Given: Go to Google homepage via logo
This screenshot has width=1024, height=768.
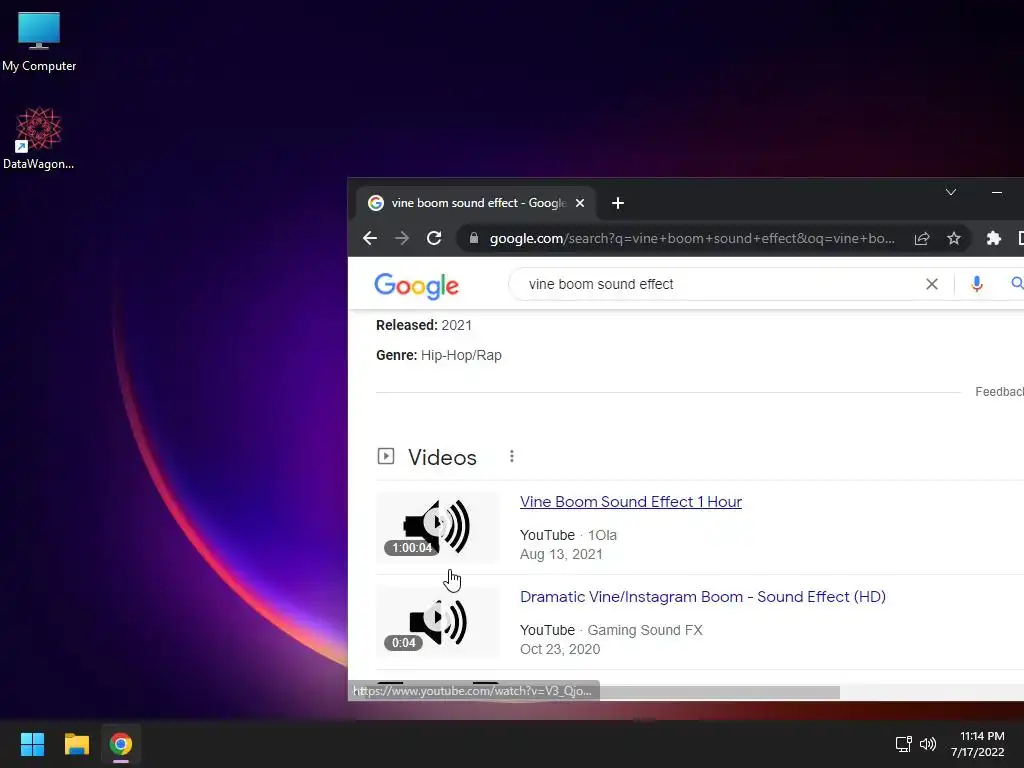Looking at the screenshot, I should [417, 286].
